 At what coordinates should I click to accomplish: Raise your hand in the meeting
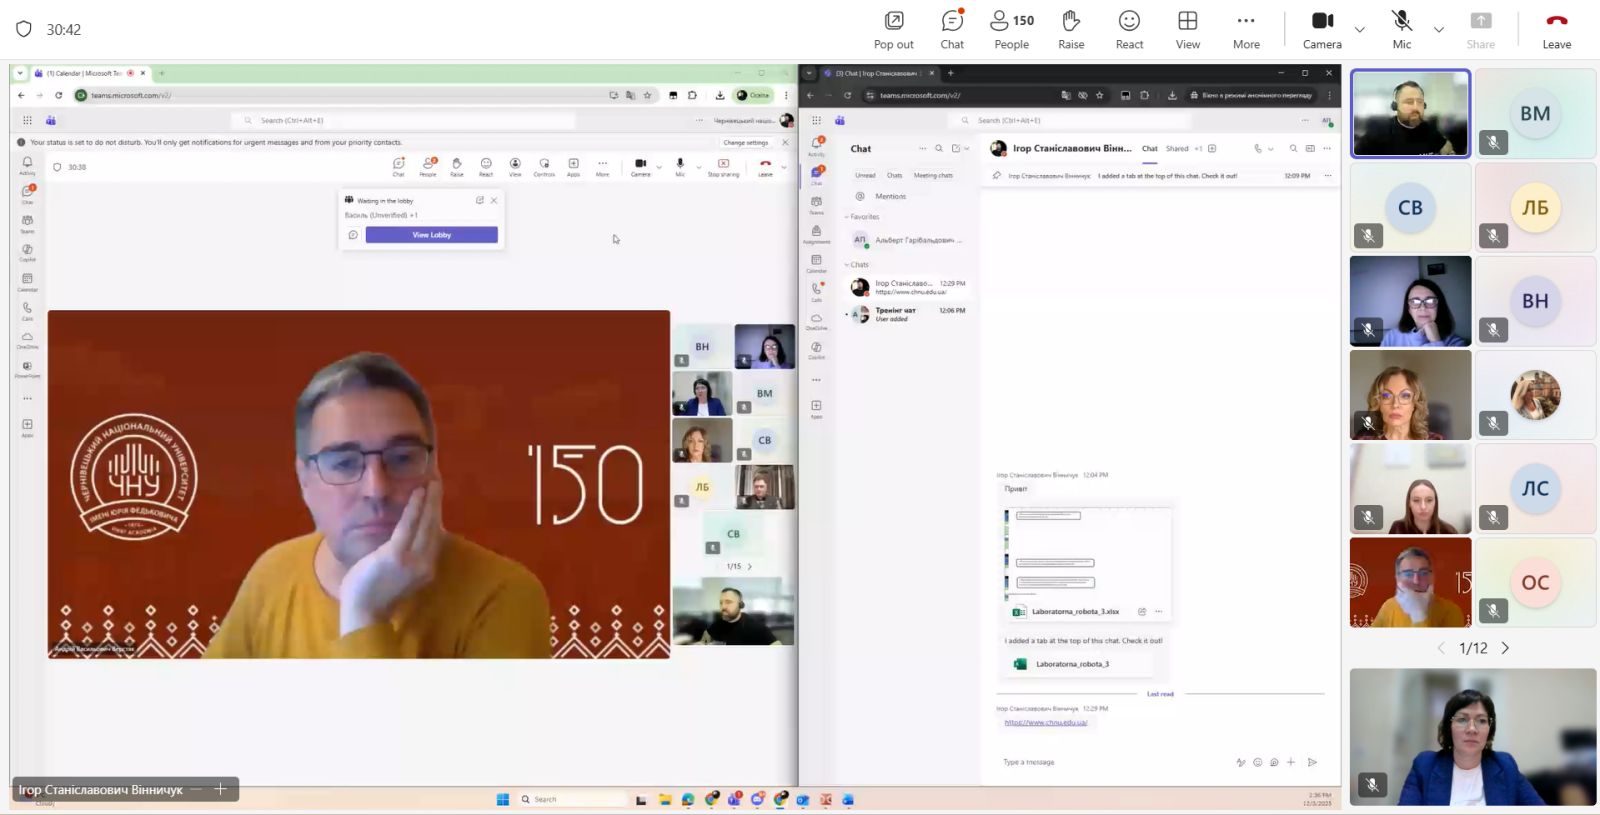click(x=1071, y=30)
